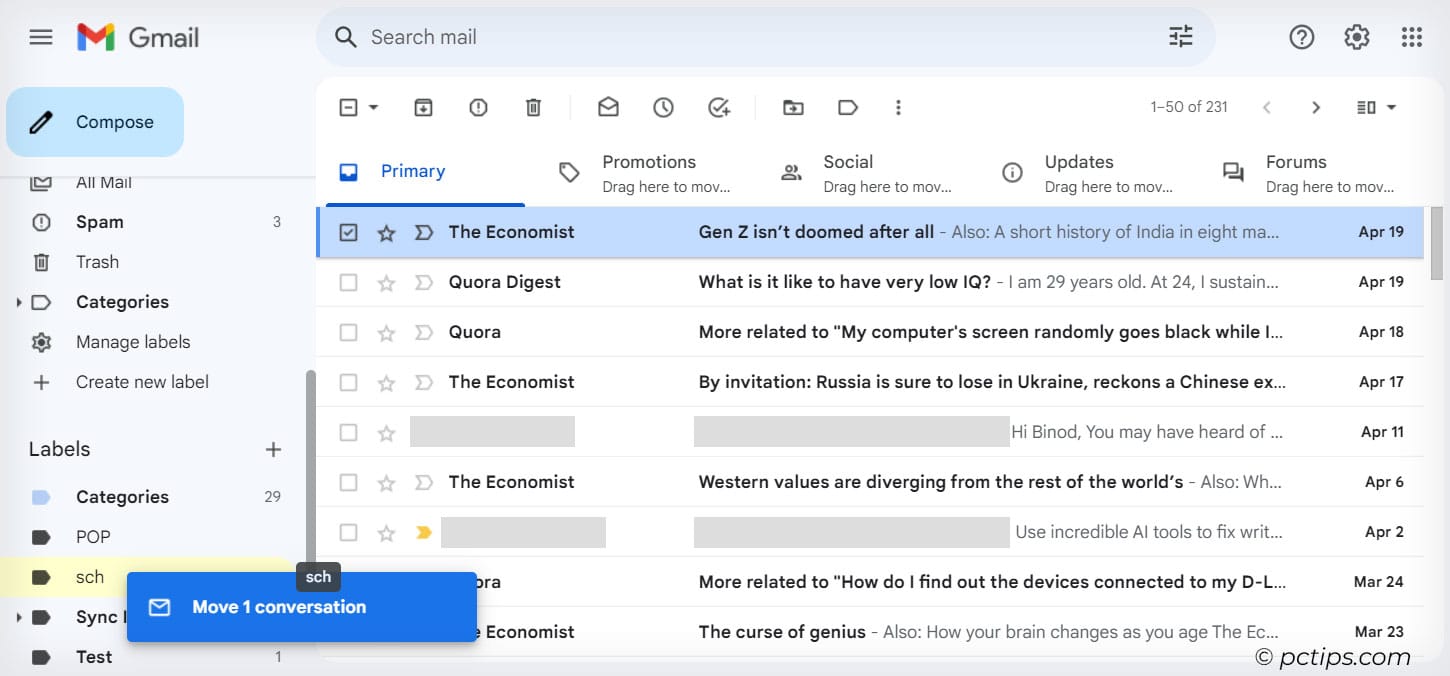Uncheck the selected Economist conversation
This screenshot has width=1450, height=676.
[348, 231]
